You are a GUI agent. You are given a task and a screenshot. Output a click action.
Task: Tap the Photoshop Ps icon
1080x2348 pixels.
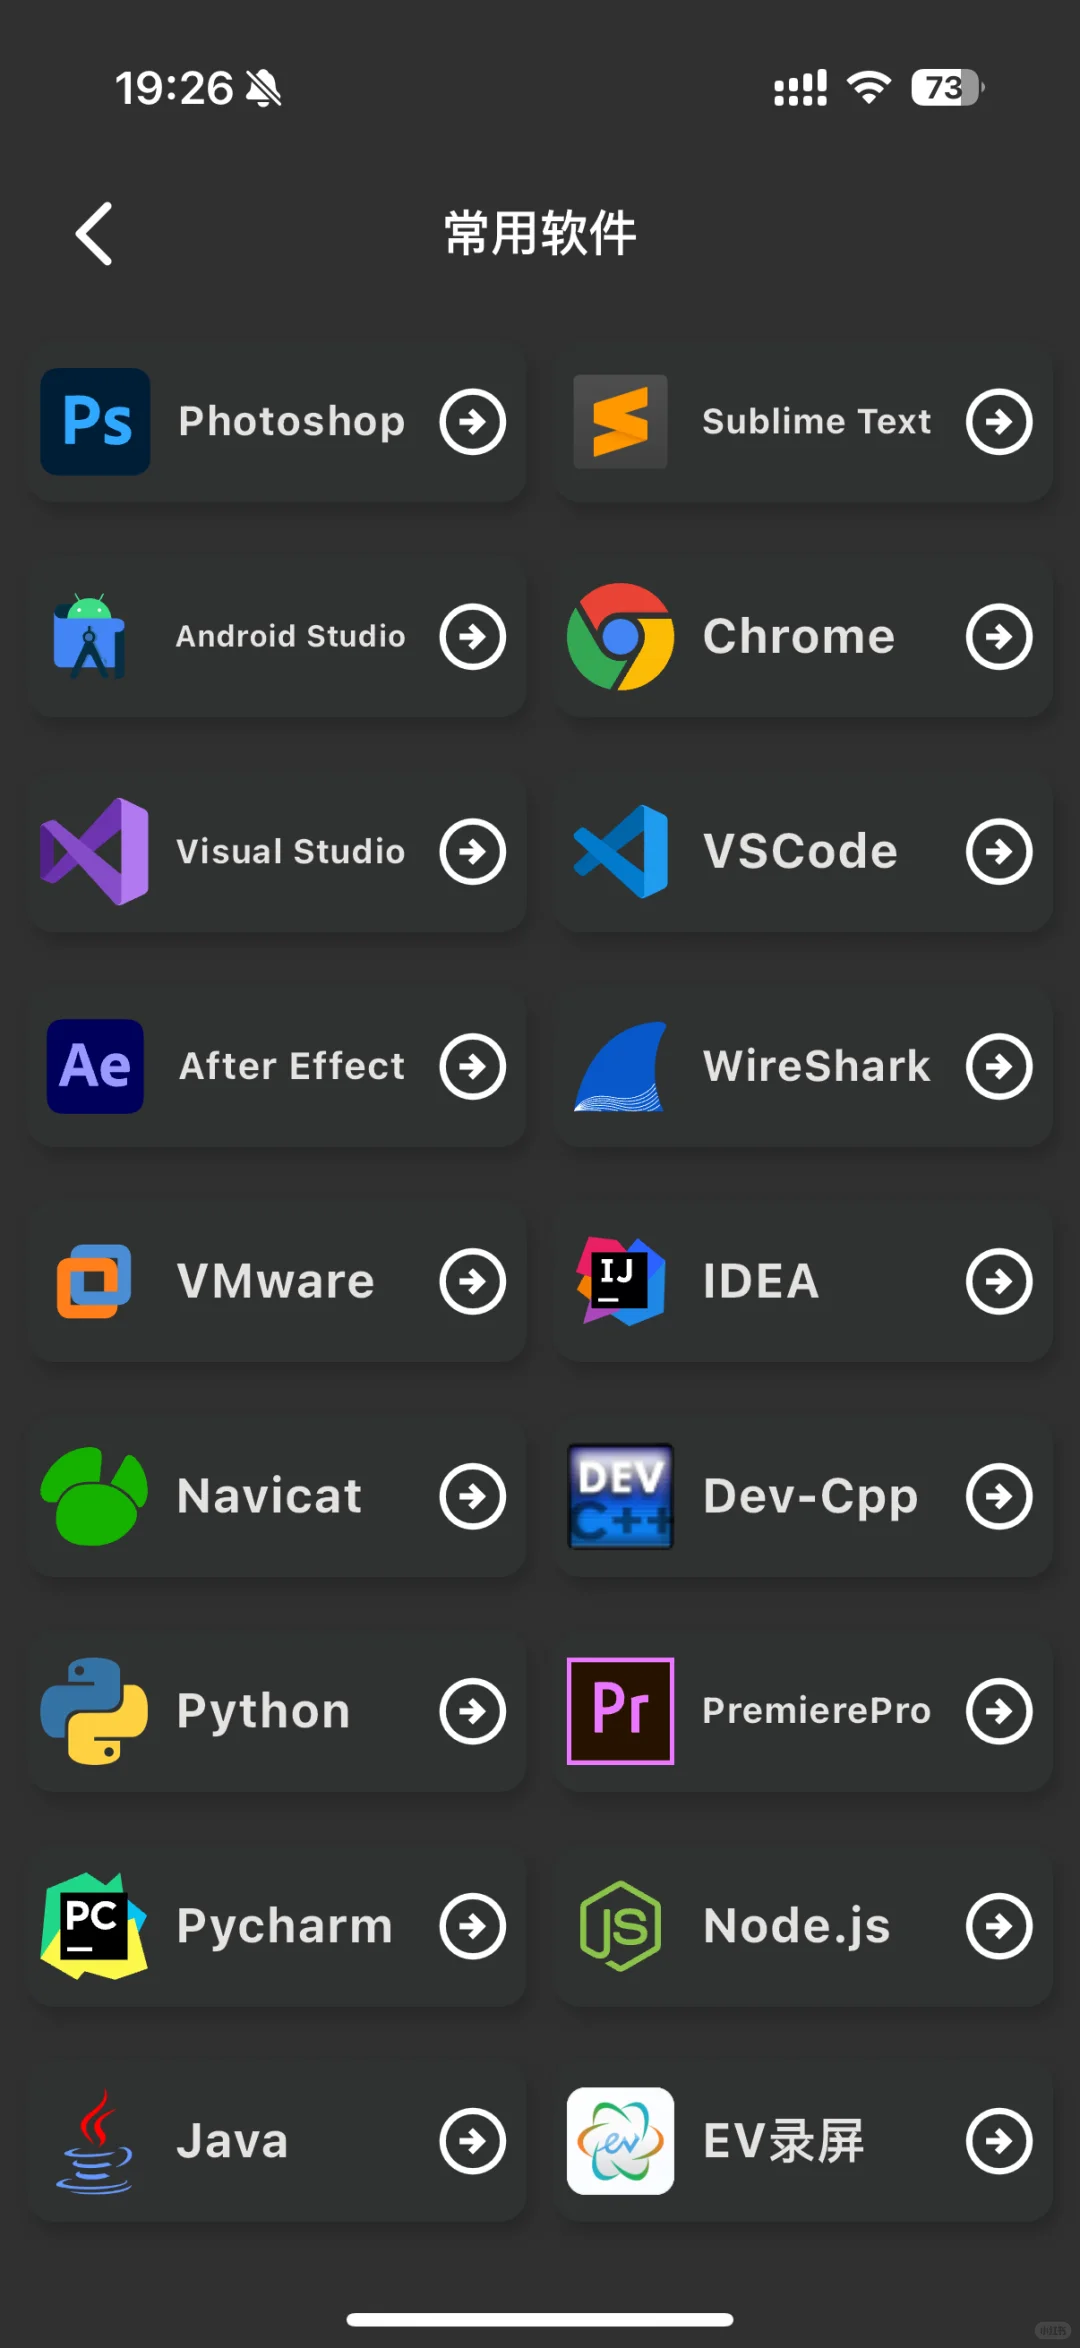coord(95,421)
